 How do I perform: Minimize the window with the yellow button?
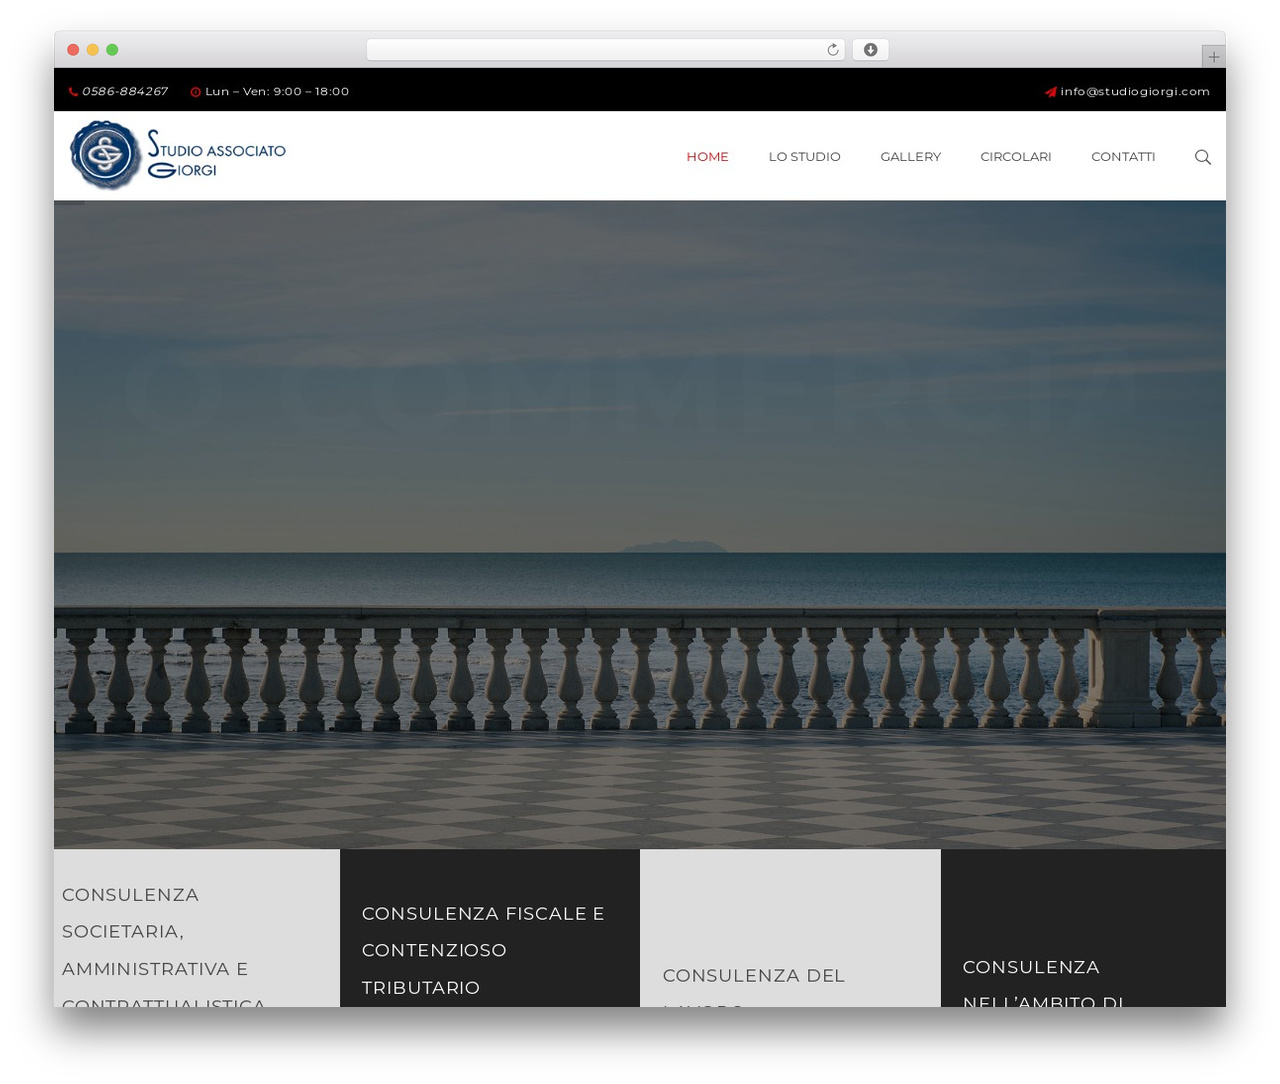93,50
